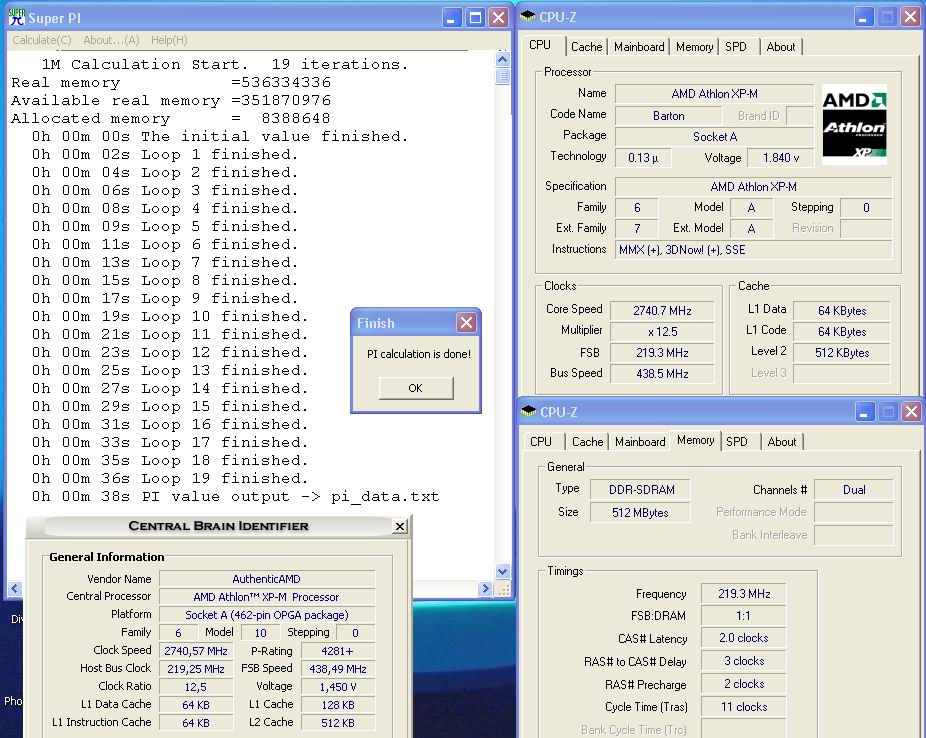This screenshot has height=738, width=926.
Task: Select CPU tab in bottom CPU-Z window
Action: (541, 442)
